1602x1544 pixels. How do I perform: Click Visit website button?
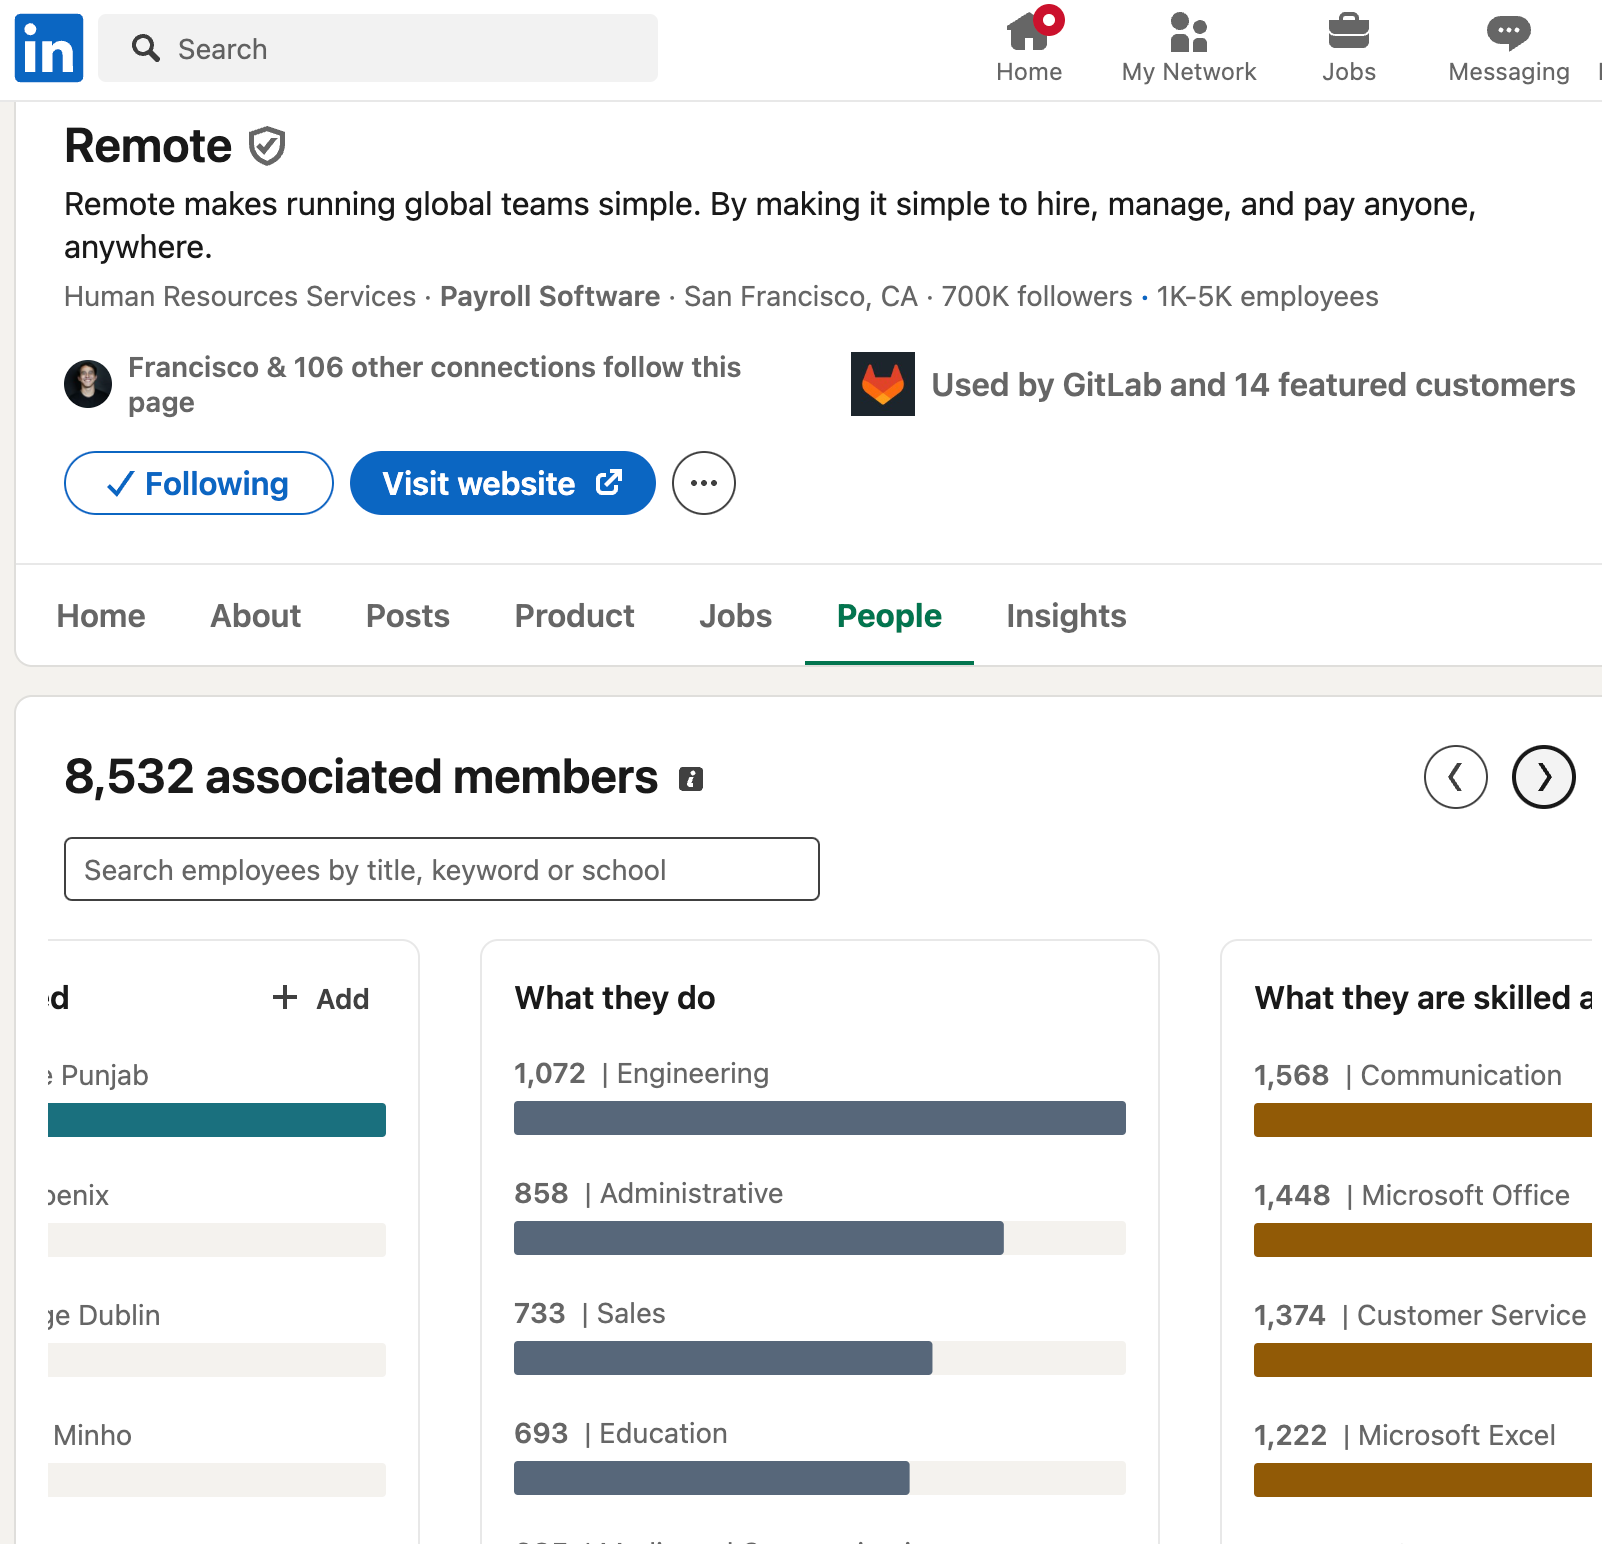point(503,483)
